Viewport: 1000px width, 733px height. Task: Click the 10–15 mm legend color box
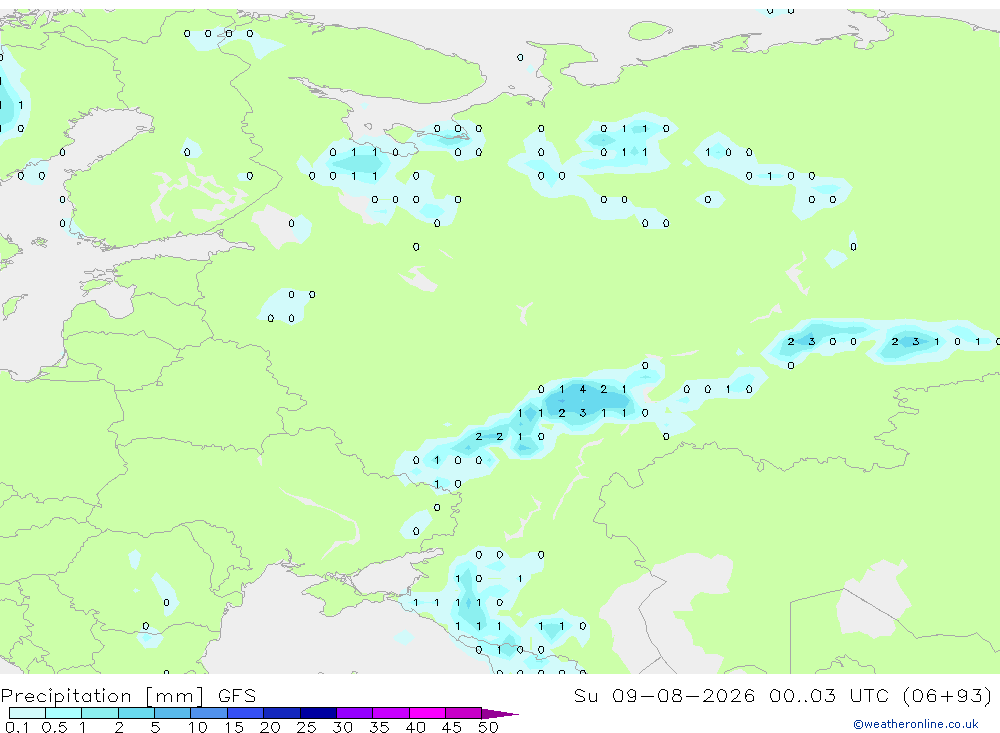[209, 713]
